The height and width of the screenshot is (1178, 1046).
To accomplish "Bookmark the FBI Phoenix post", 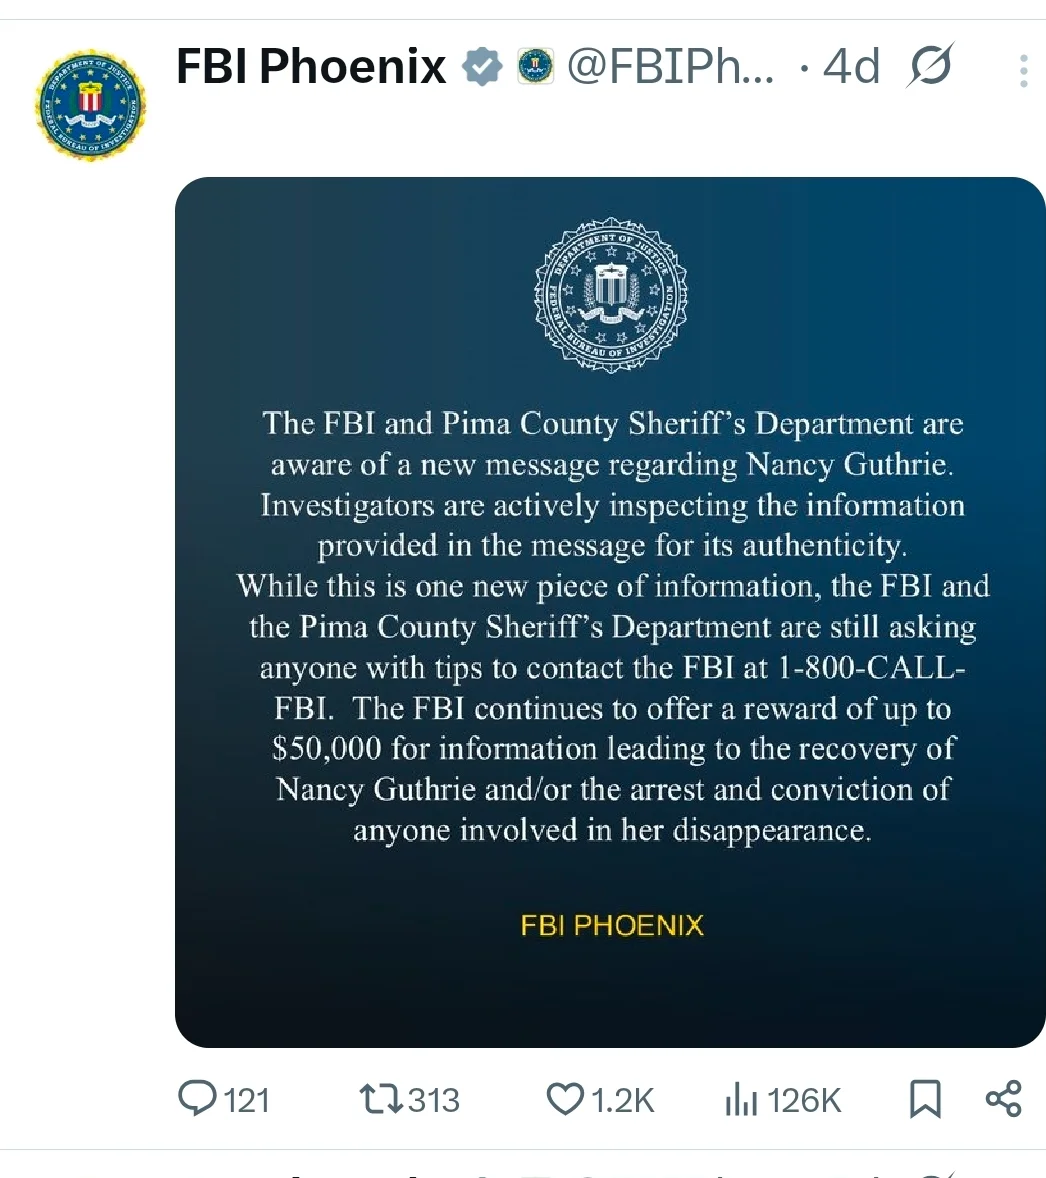I will (925, 1099).
